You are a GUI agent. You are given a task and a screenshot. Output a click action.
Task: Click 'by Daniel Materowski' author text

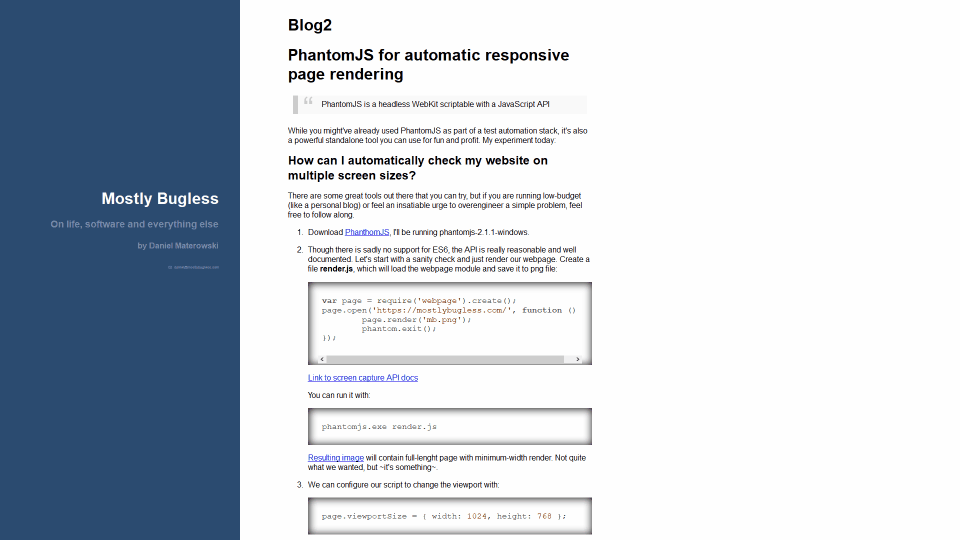coord(178,245)
